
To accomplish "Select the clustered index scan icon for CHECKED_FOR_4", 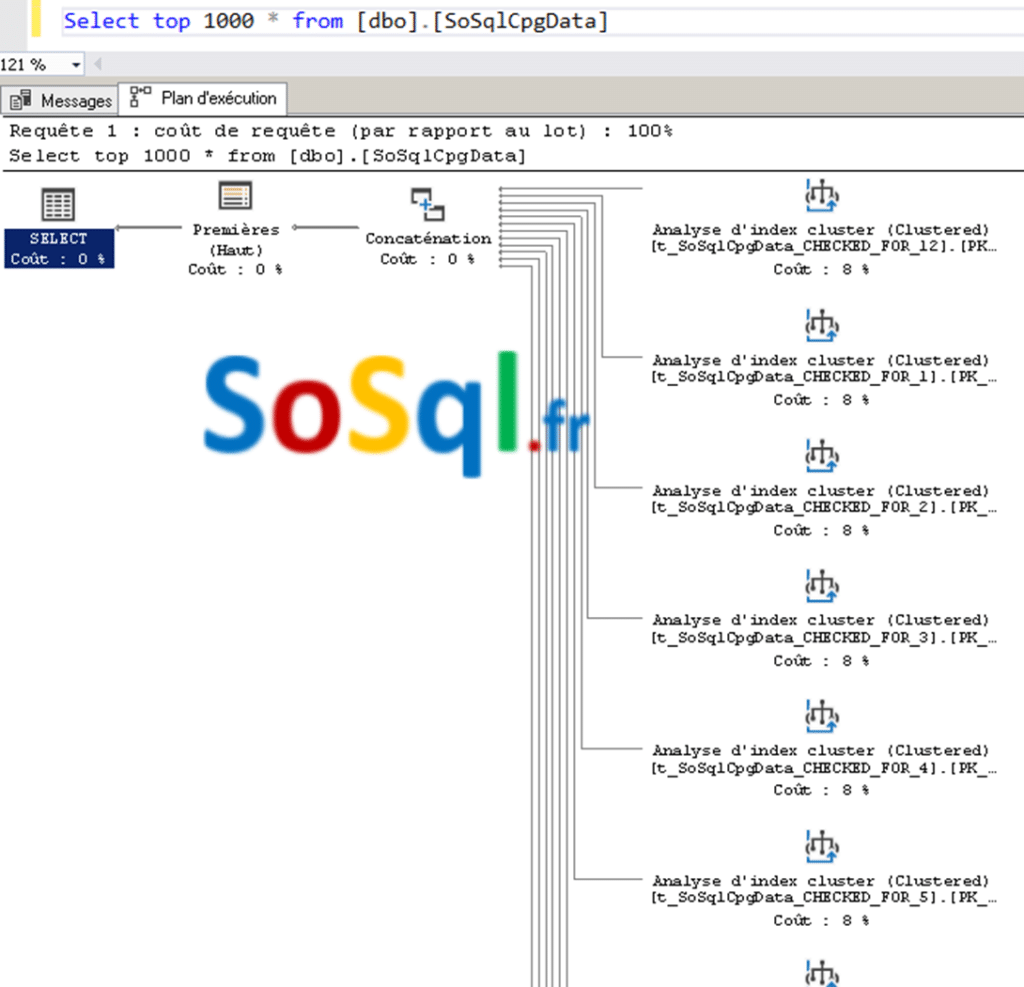I will pos(821,716).
